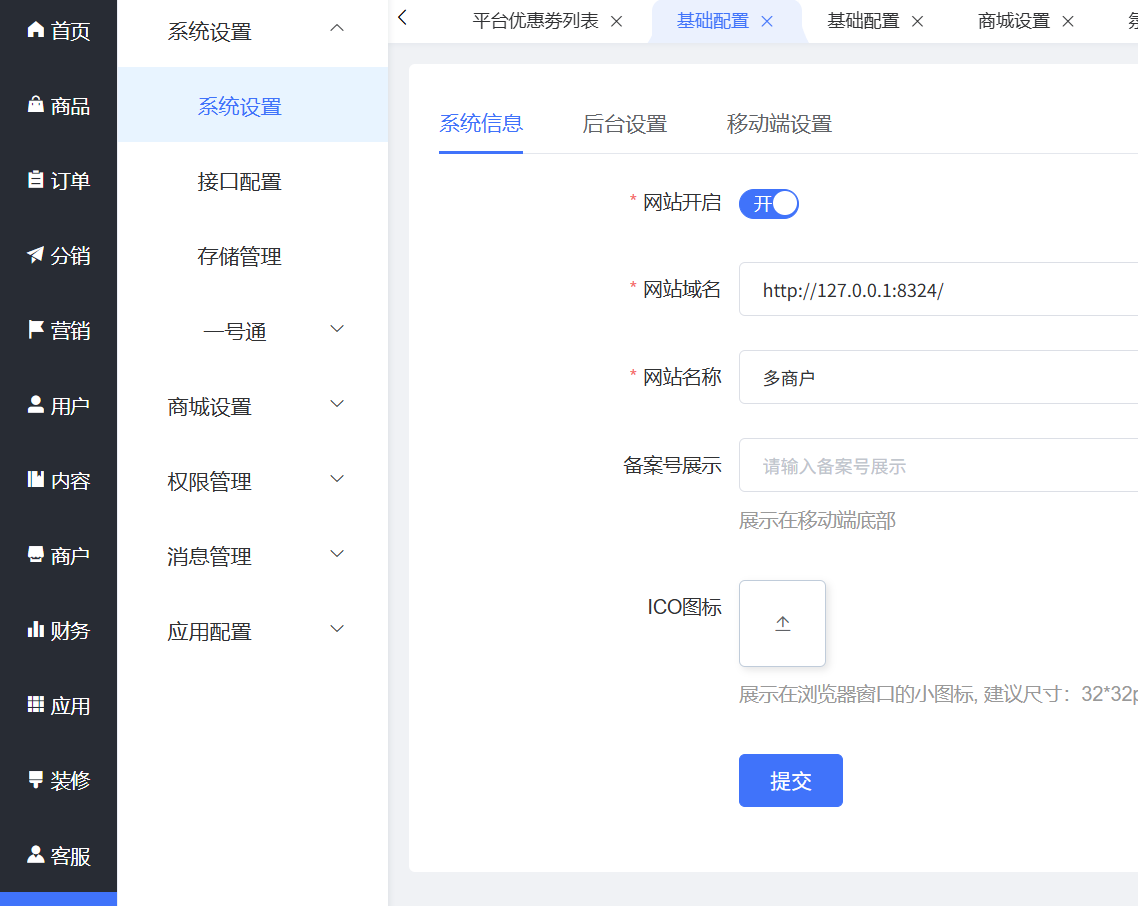Expand the 商城设置 menu group
This screenshot has width=1138, height=906.
[337, 404]
